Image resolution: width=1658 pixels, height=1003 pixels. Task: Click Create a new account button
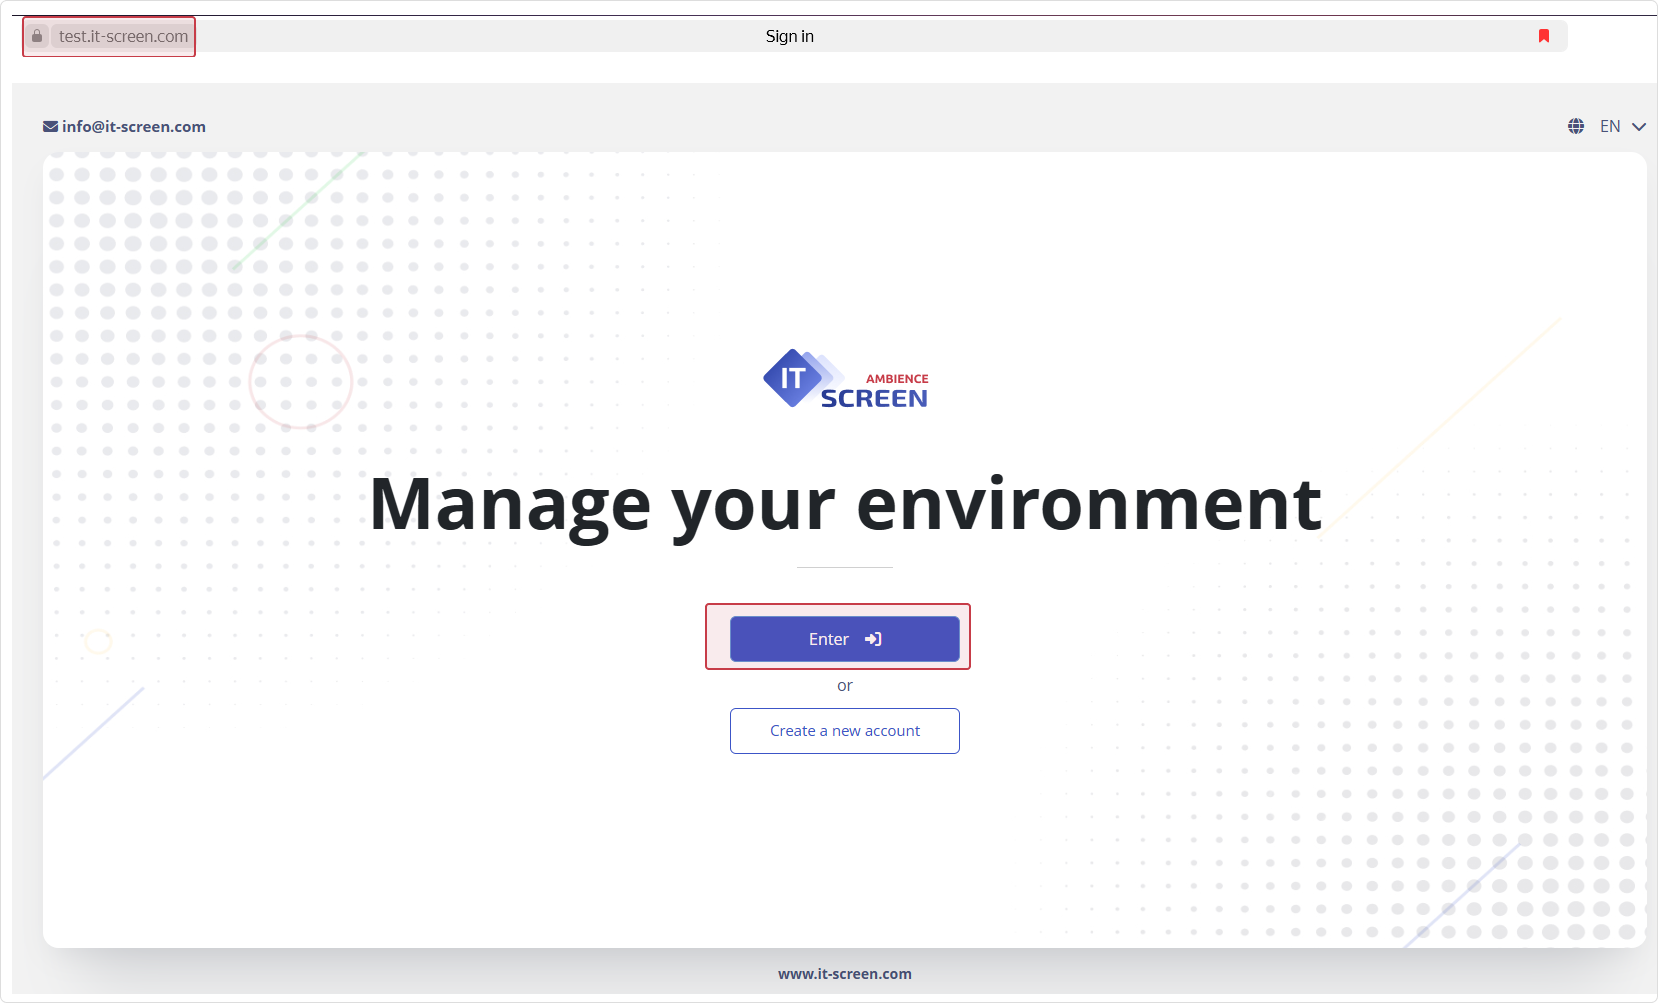pyautogui.click(x=844, y=731)
